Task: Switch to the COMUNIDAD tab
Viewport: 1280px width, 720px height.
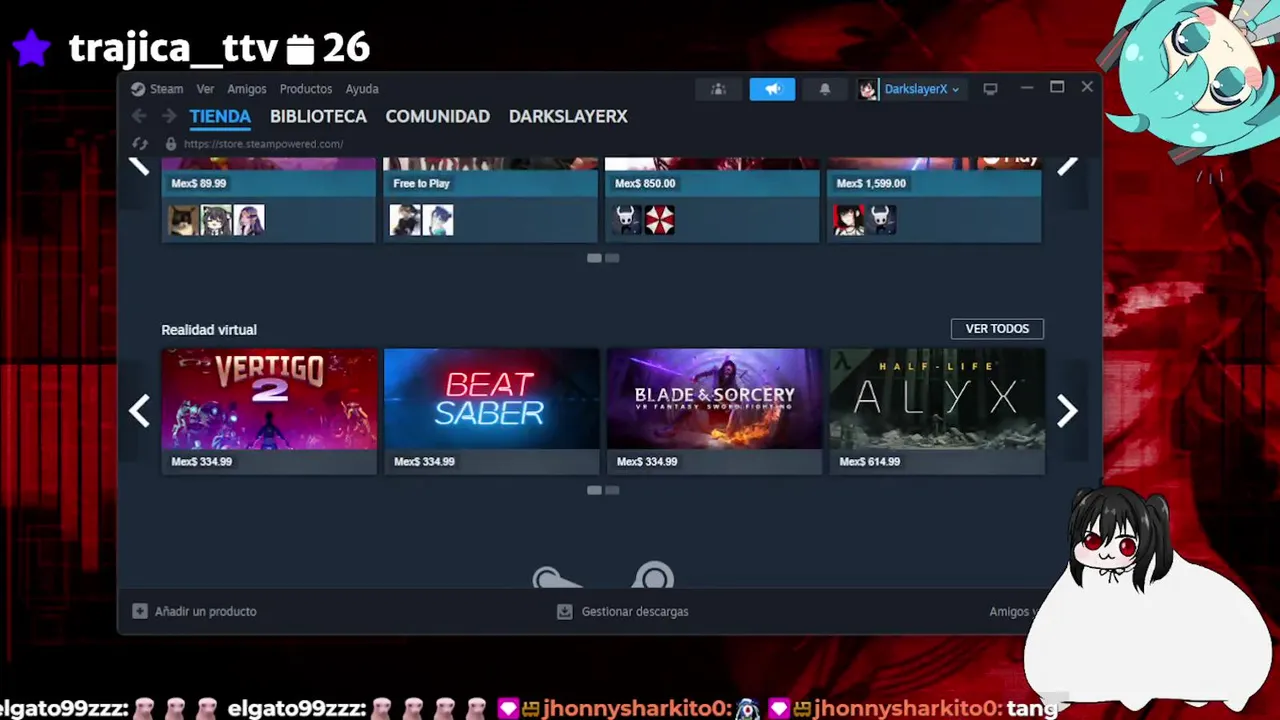Action: tap(437, 116)
